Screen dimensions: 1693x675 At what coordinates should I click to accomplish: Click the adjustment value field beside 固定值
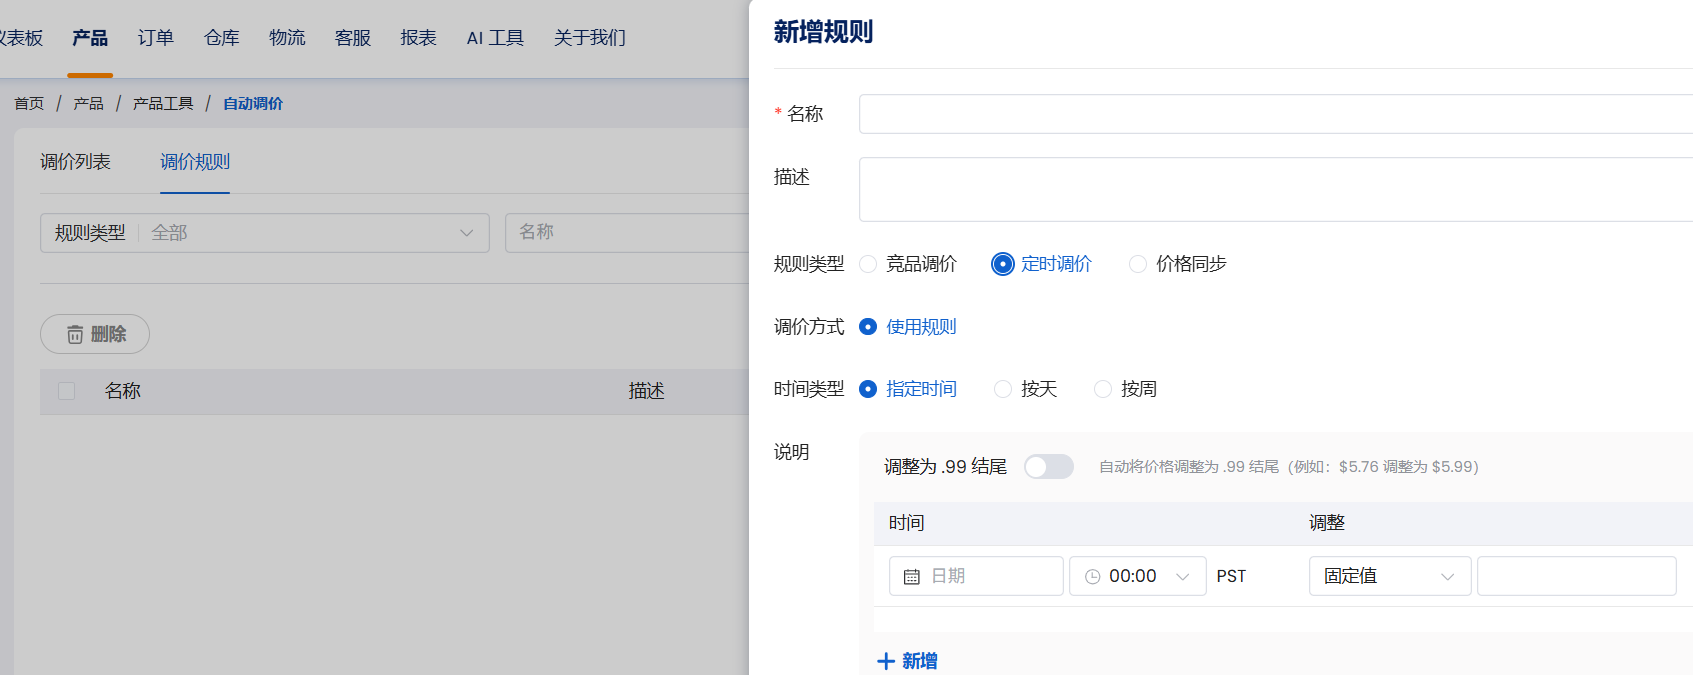pyautogui.click(x=1576, y=576)
